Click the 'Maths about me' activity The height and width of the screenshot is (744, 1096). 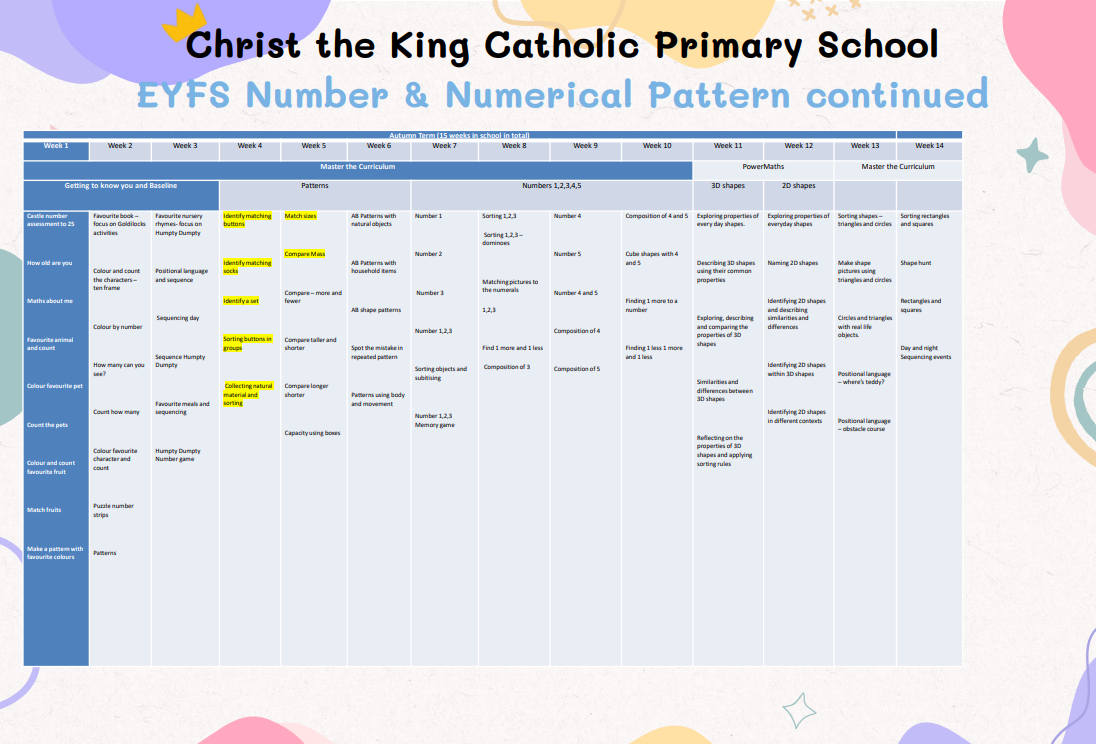[50, 301]
